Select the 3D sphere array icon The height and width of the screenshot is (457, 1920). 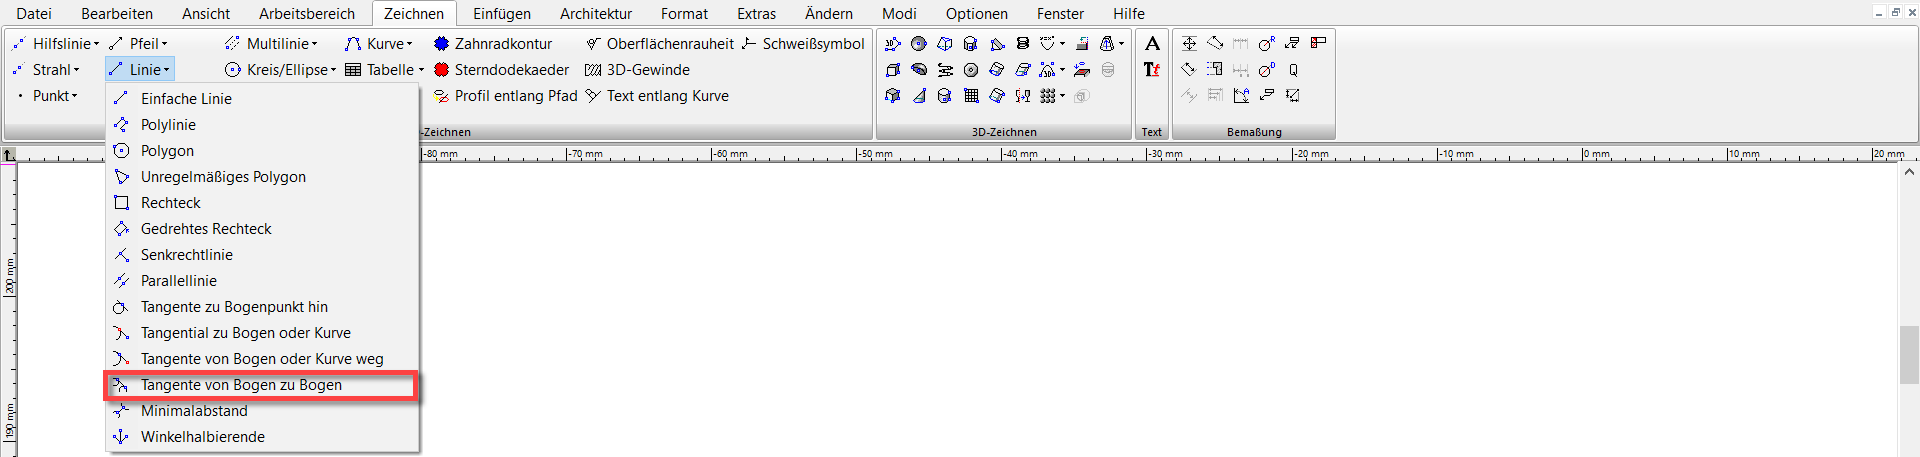tap(1047, 96)
